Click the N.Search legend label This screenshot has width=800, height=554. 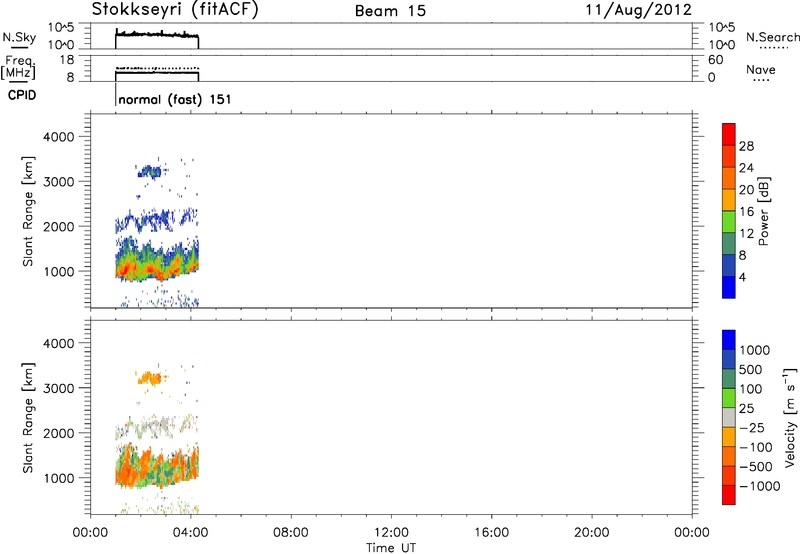772,37
